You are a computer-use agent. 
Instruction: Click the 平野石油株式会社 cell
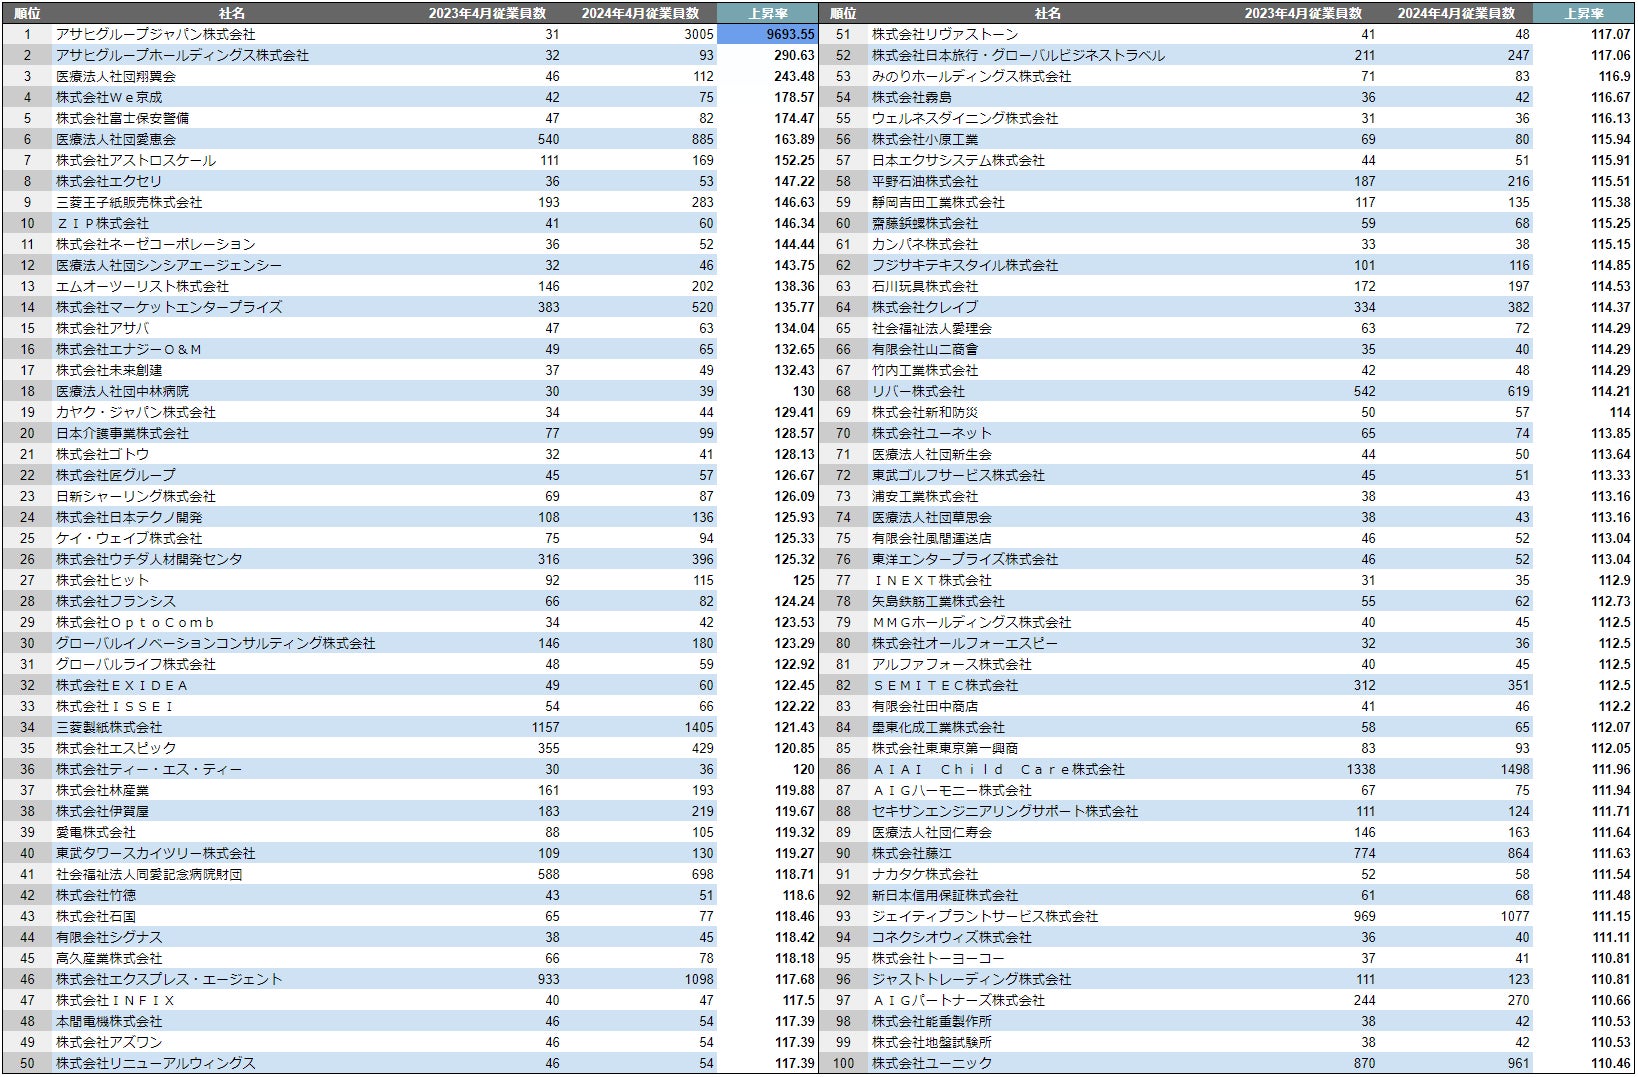coord(925,181)
